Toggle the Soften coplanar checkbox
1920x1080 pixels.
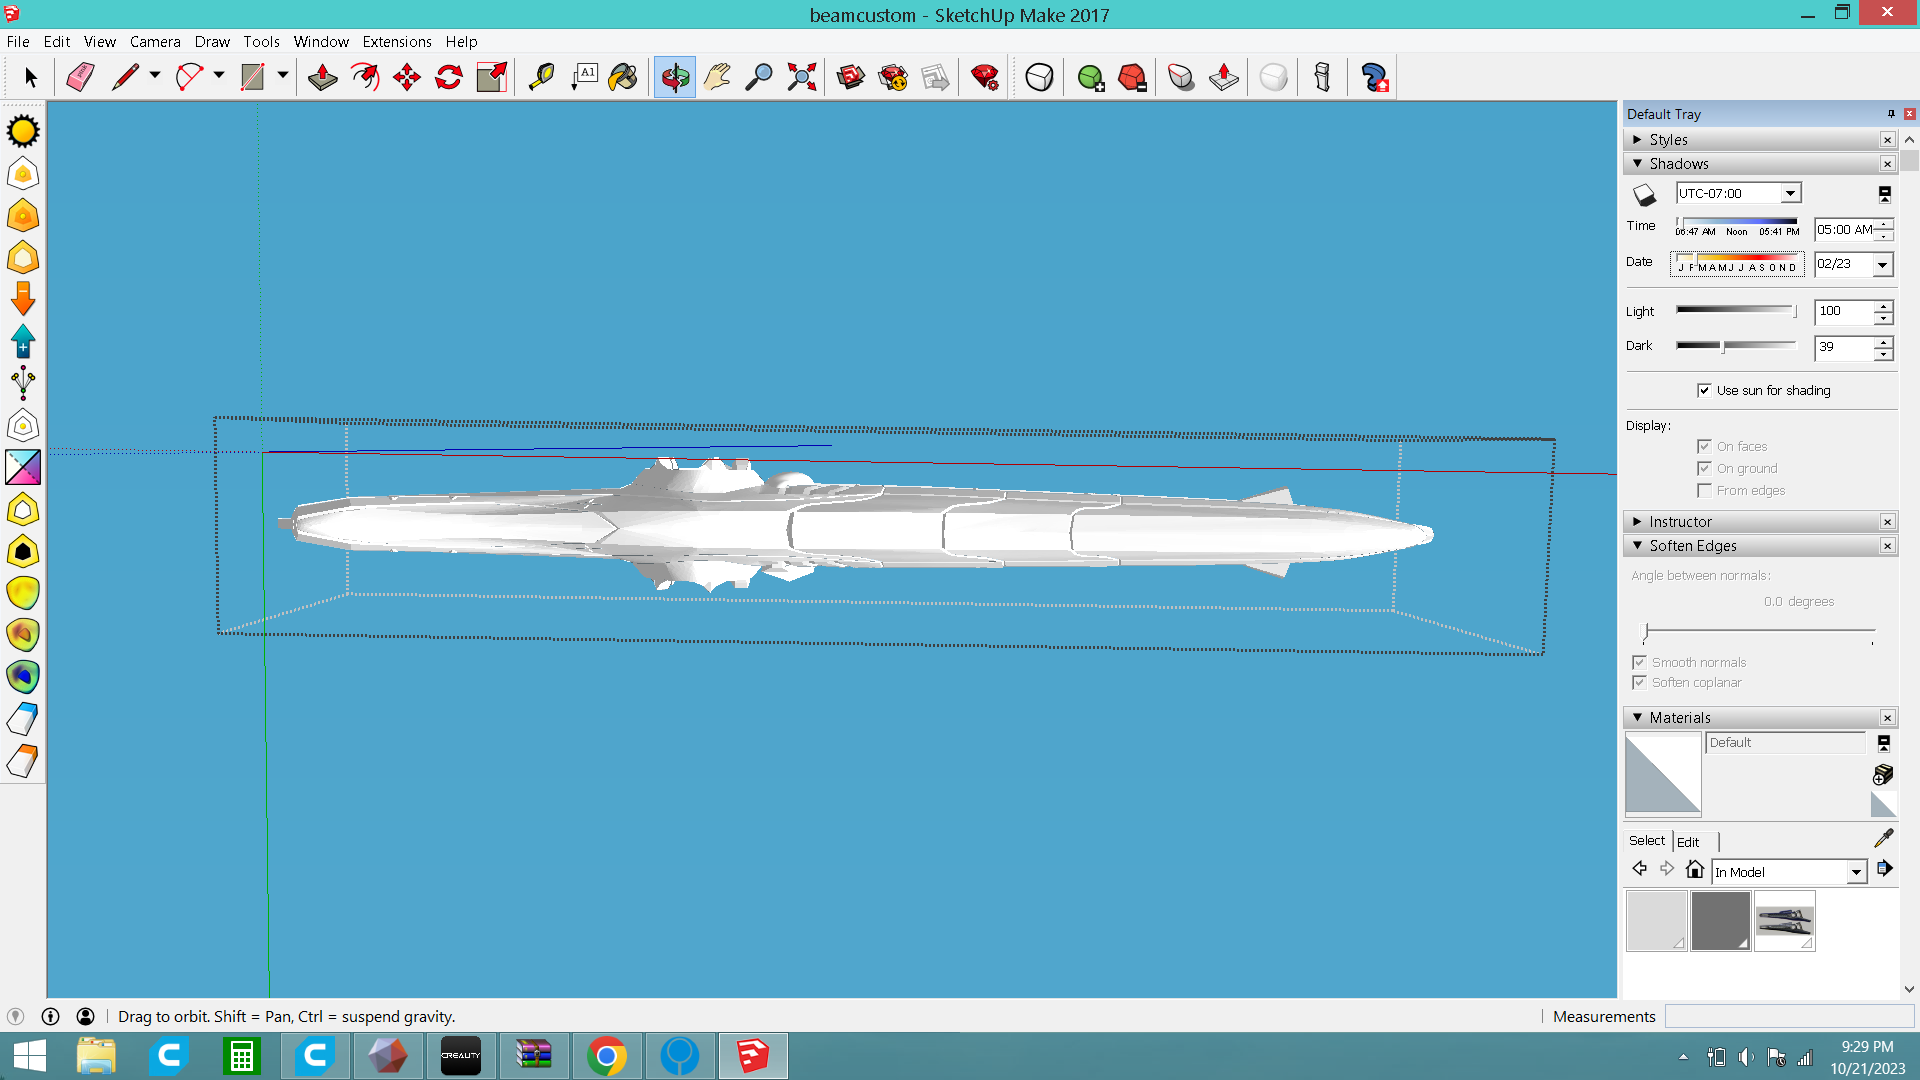(x=1639, y=682)
